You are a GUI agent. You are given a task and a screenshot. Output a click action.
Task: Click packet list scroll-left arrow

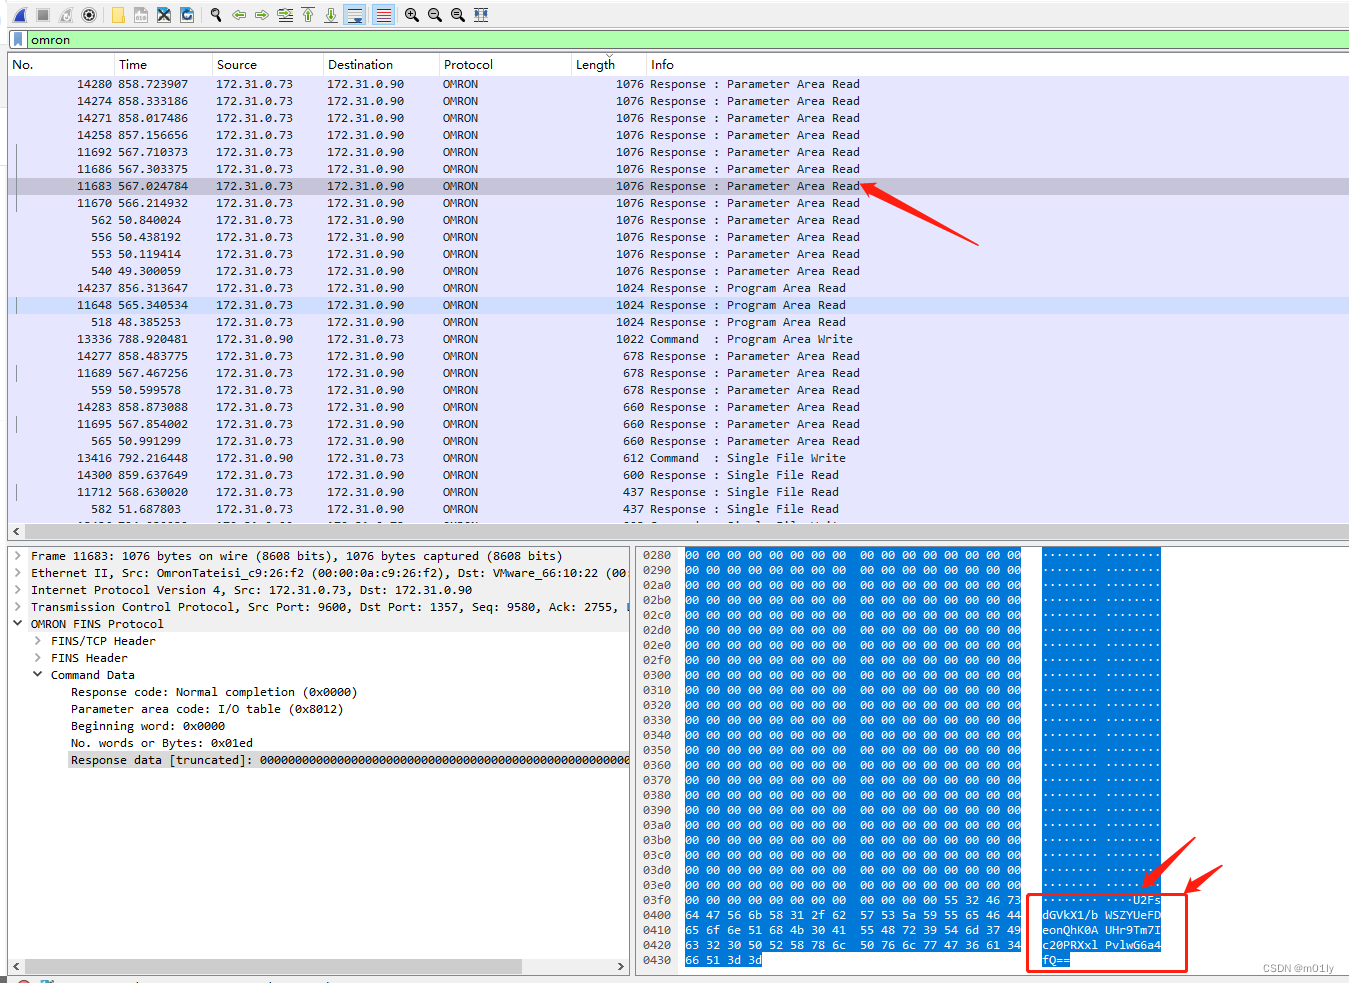pos(16,532)
